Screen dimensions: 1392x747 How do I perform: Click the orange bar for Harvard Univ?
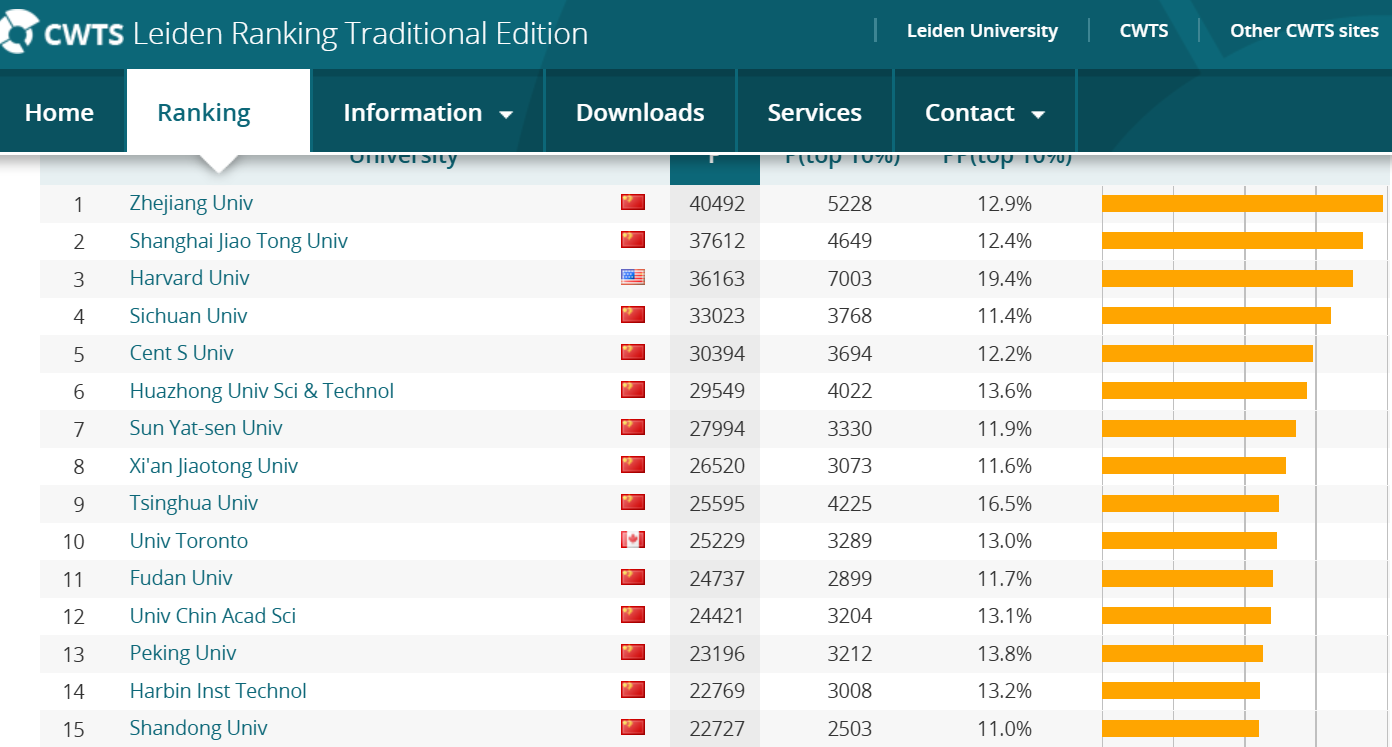[1226, 279]
